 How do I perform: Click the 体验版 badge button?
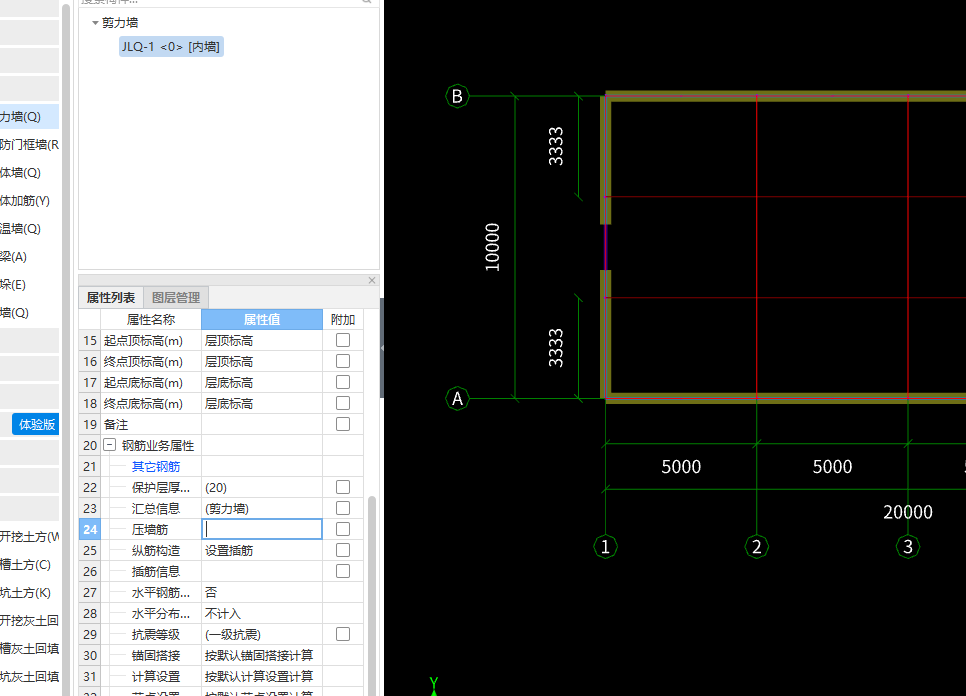click(36, 424)
